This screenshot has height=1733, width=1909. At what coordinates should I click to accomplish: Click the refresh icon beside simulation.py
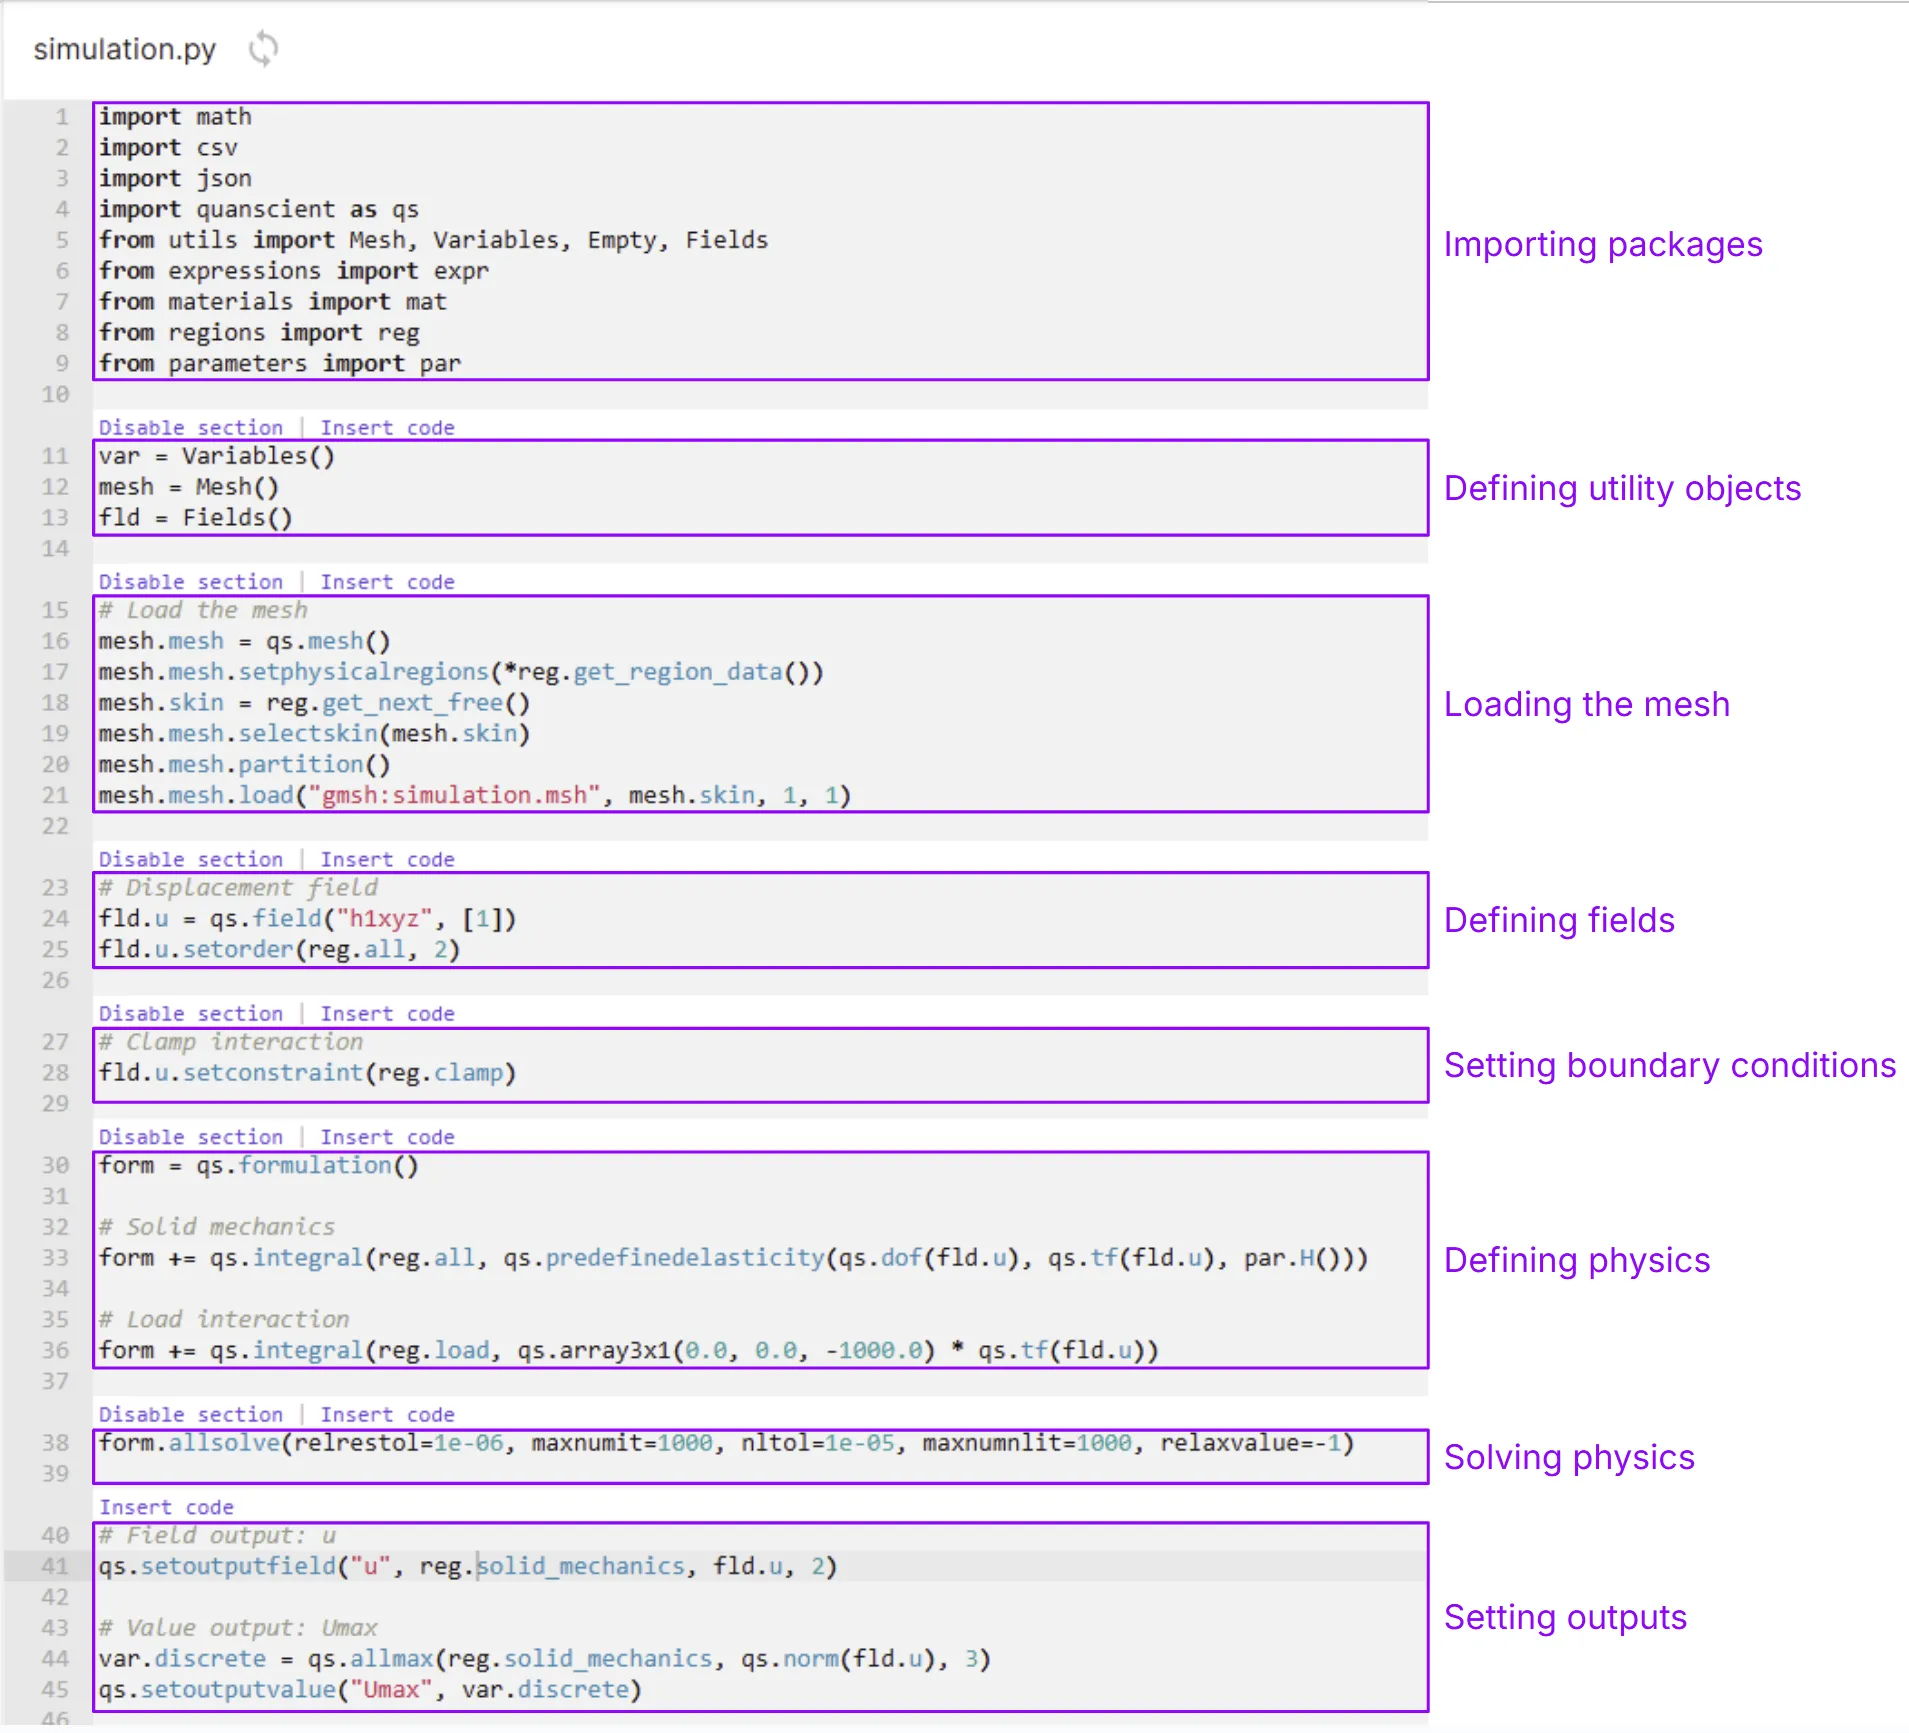click(x=263, y=48)
